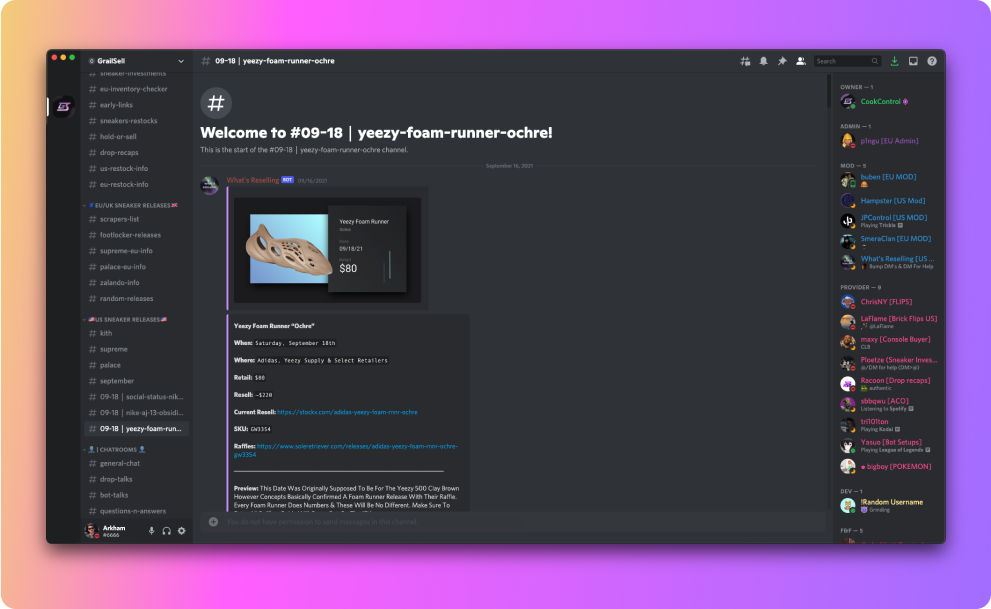Mute your microphone
The image size is (991, 609).
151,531
